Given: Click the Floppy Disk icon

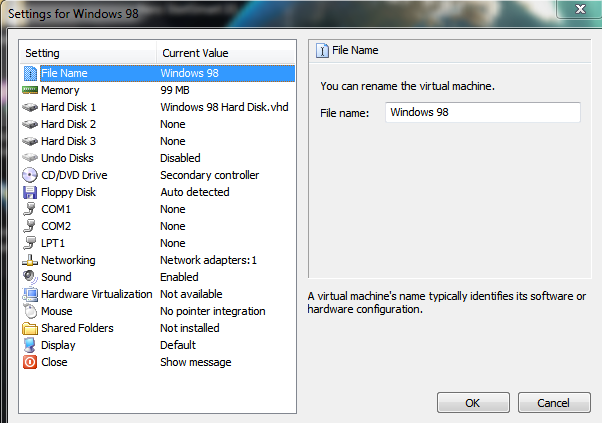Looking at the screenshot, I should [30, 192].
